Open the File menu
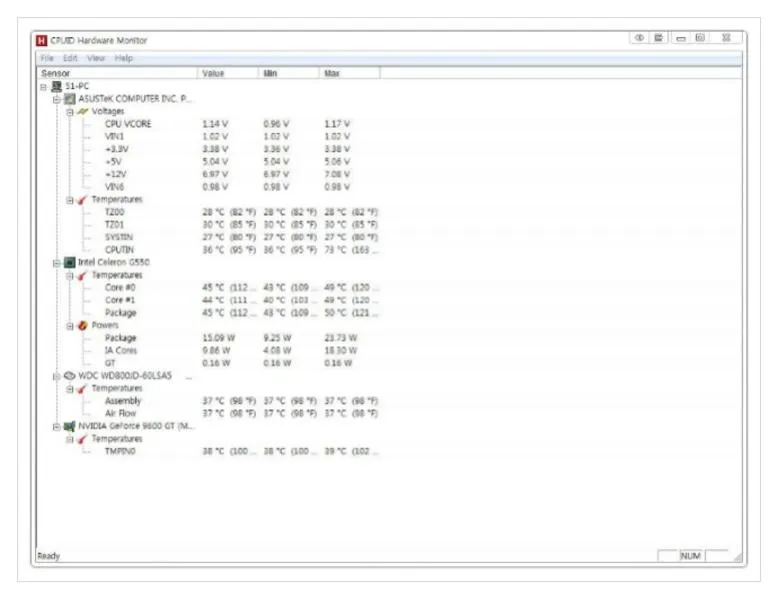 (47, 58)
